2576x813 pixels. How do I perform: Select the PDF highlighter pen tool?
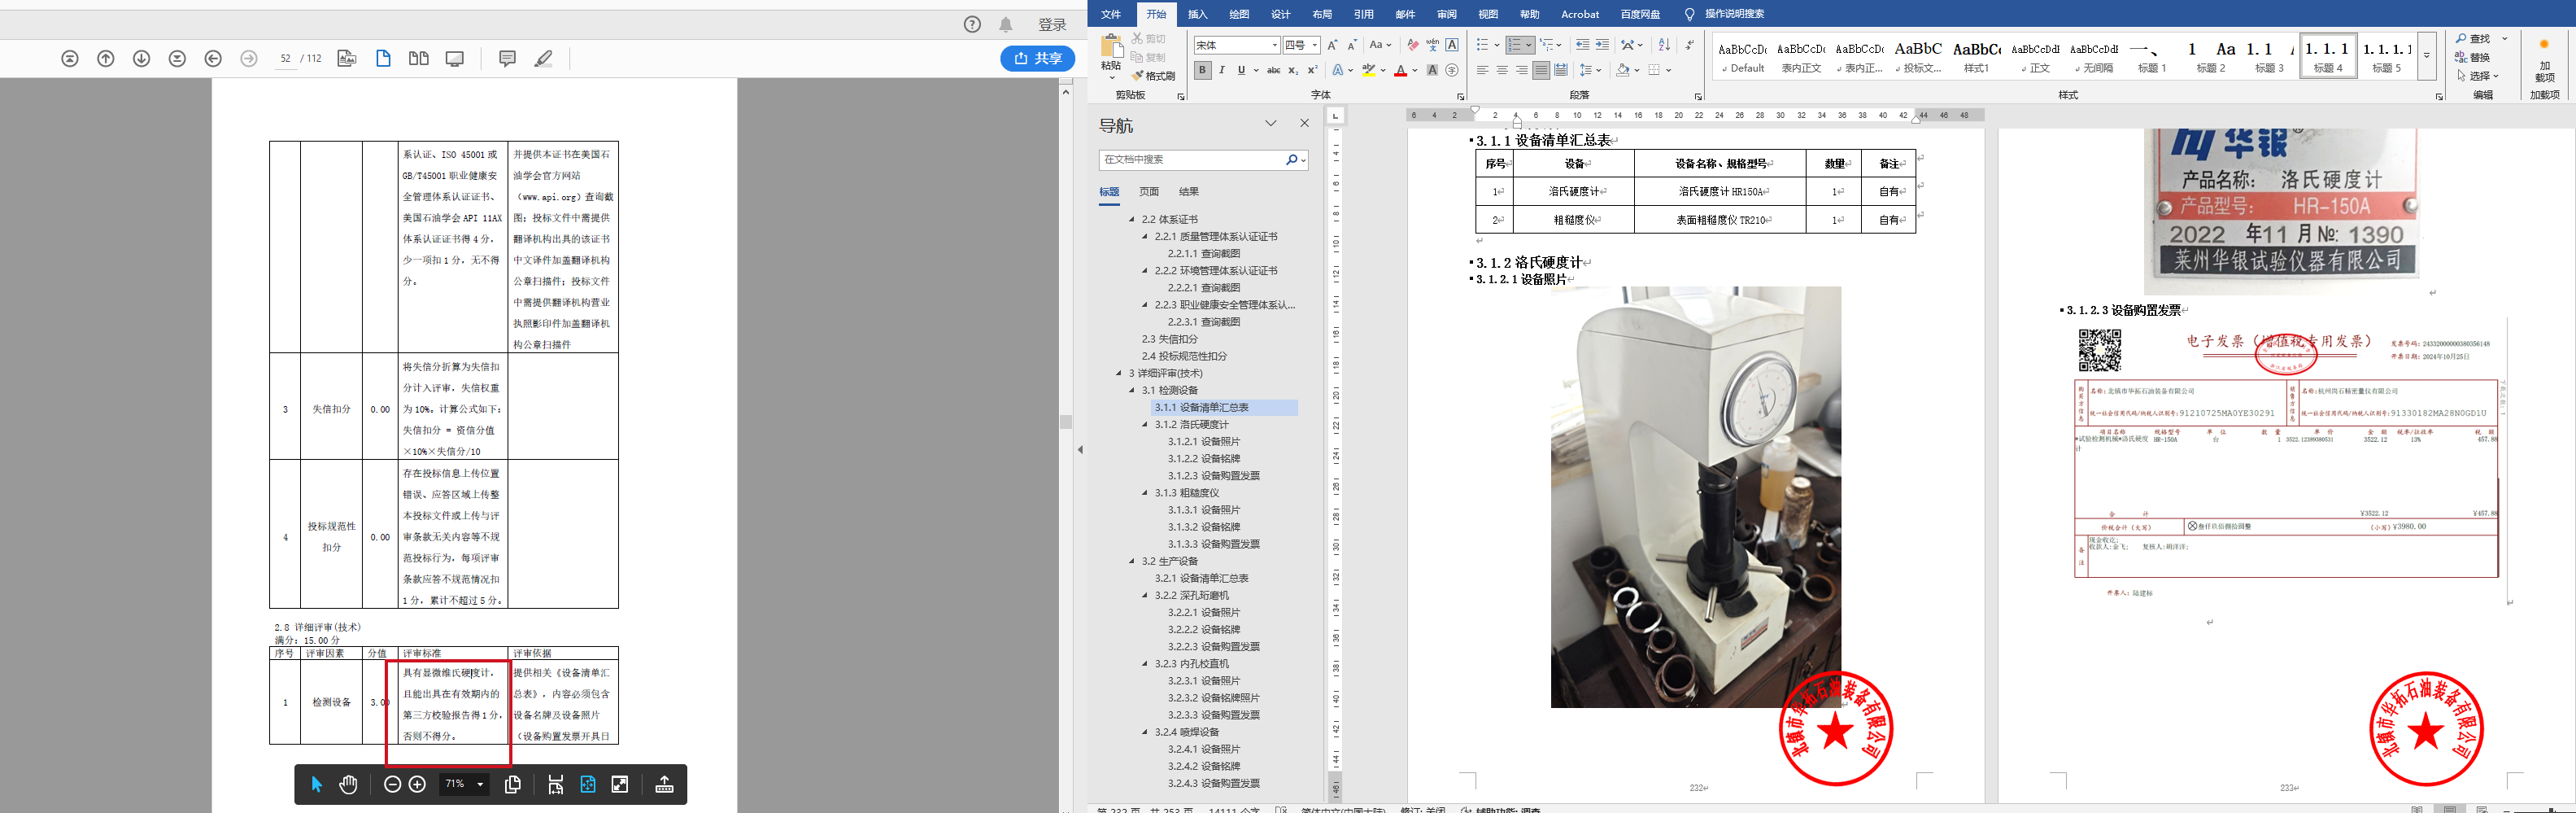click(543, 59)
